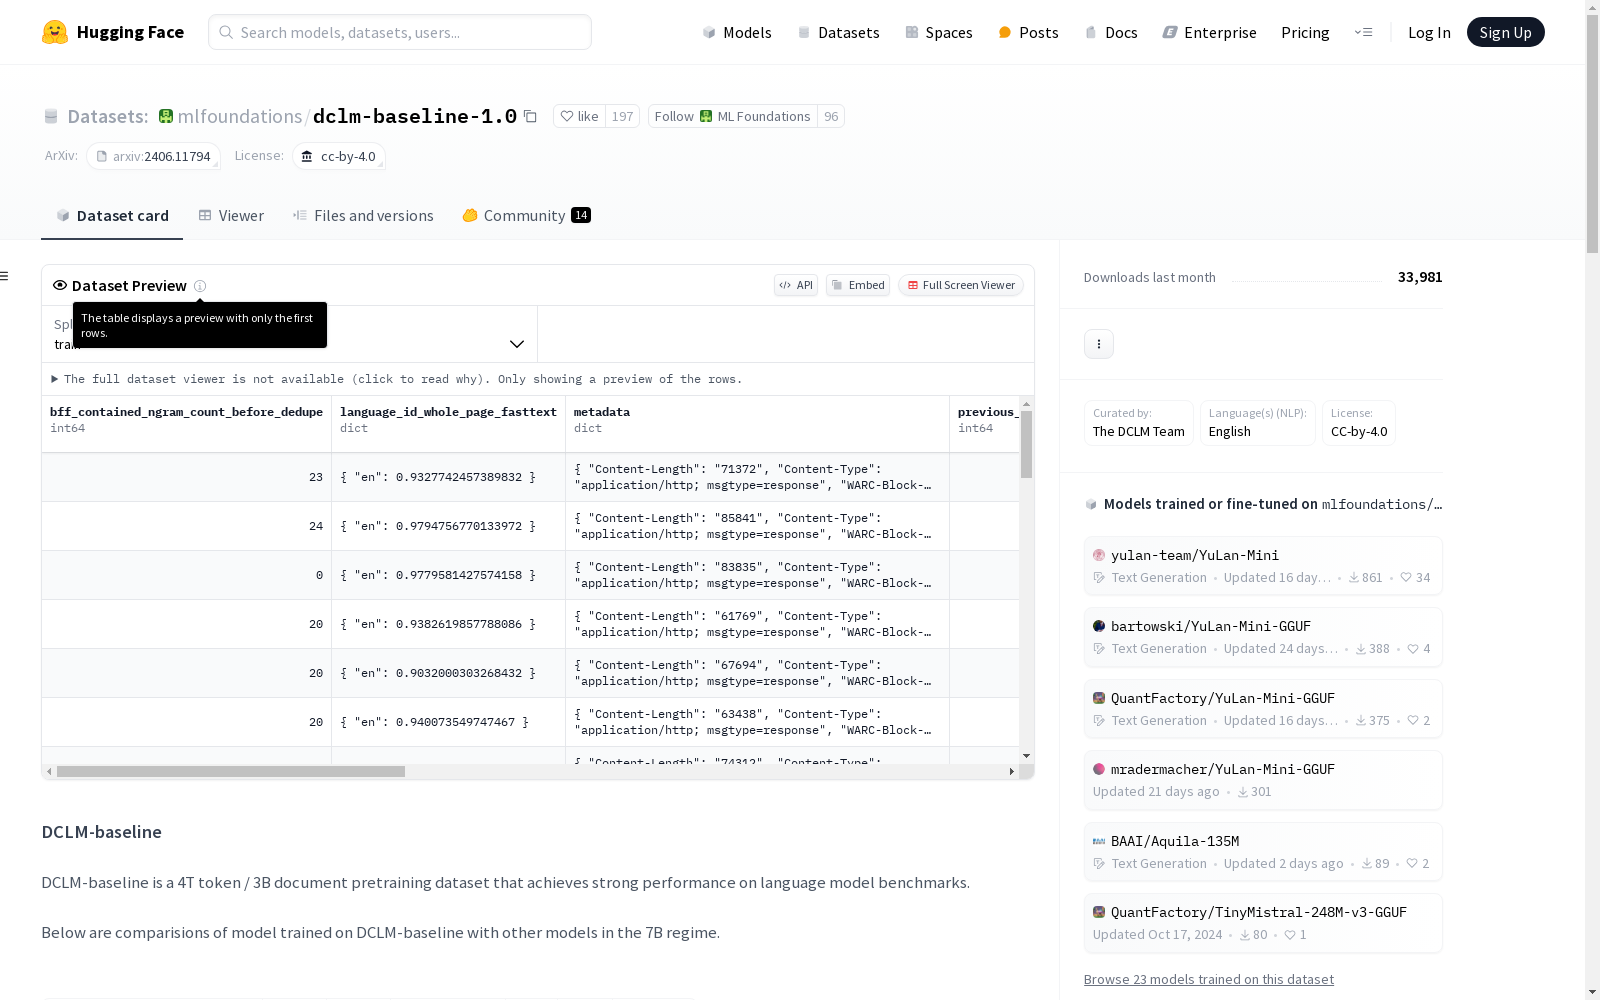The image size is (1600, 1000).
Task: Open the Spaces nav item
Action: pos(938,32)
